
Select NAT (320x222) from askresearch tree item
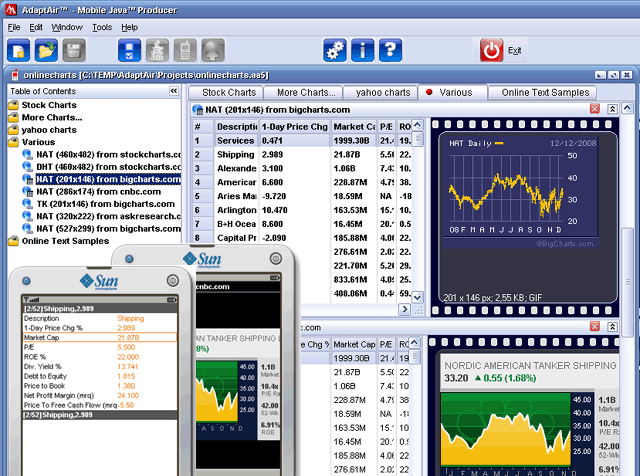pos(102,216)
